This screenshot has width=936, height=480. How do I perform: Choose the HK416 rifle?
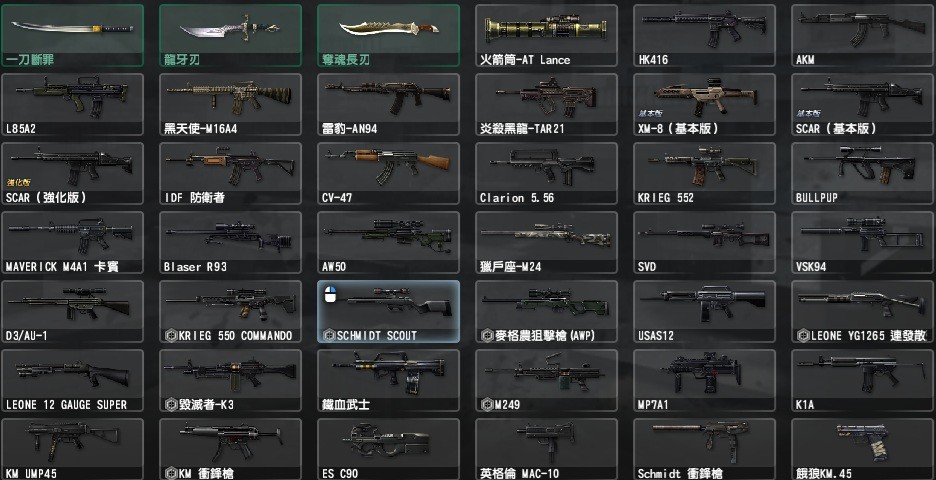[x=704, y=35]
